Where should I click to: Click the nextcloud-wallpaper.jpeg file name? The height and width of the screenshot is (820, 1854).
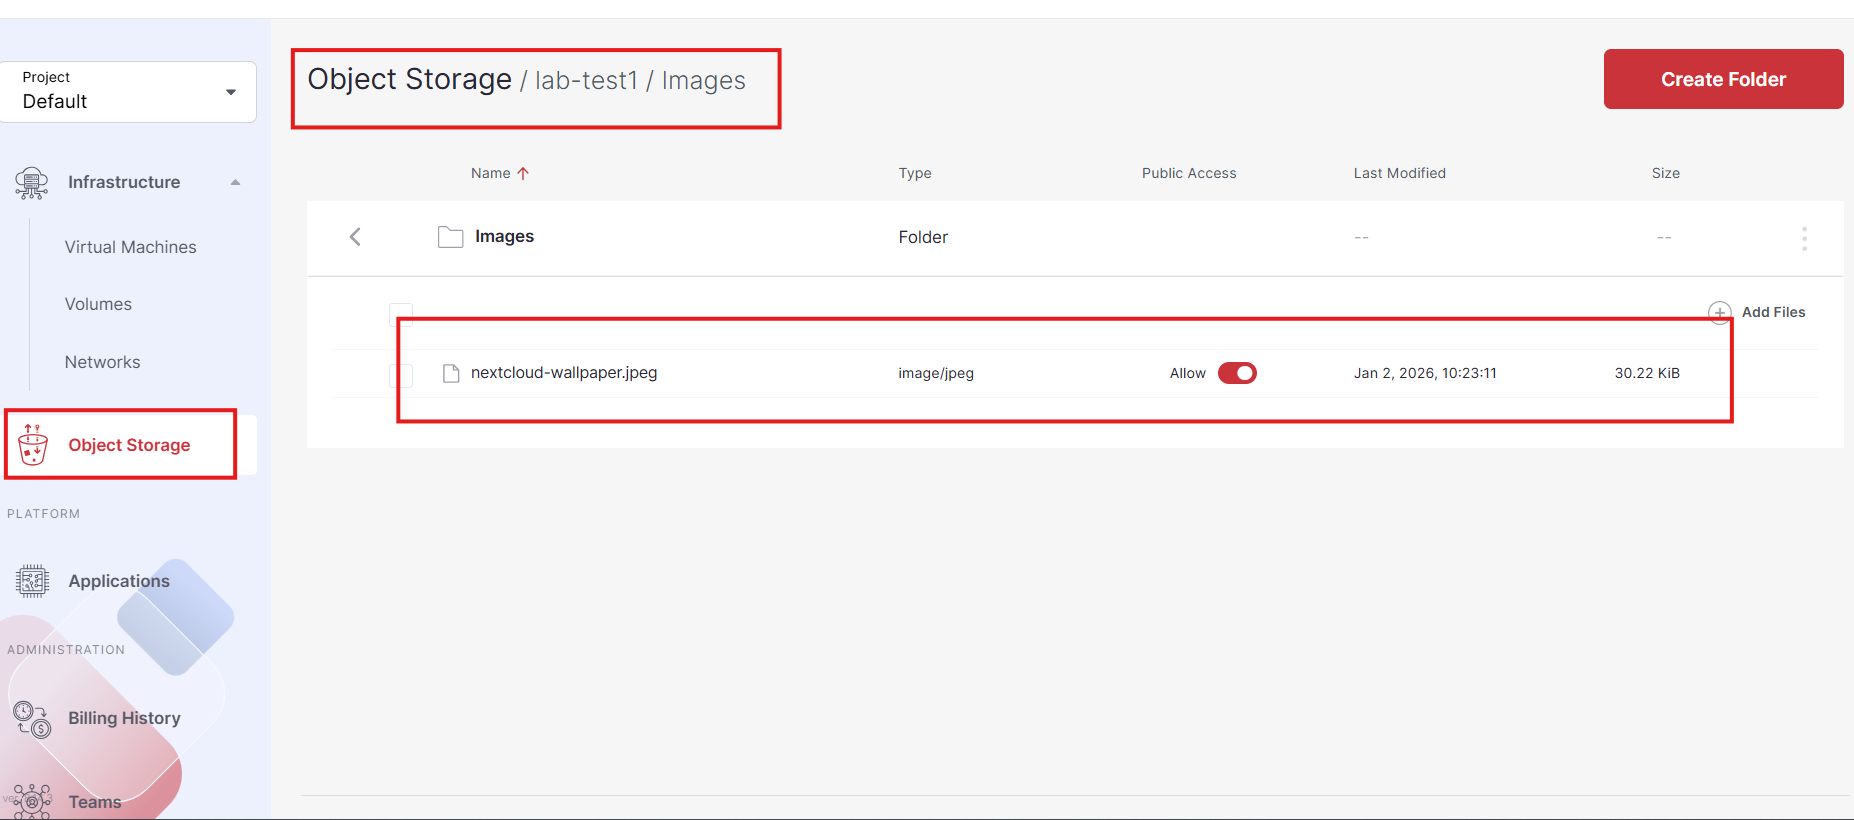coord(564,372)
